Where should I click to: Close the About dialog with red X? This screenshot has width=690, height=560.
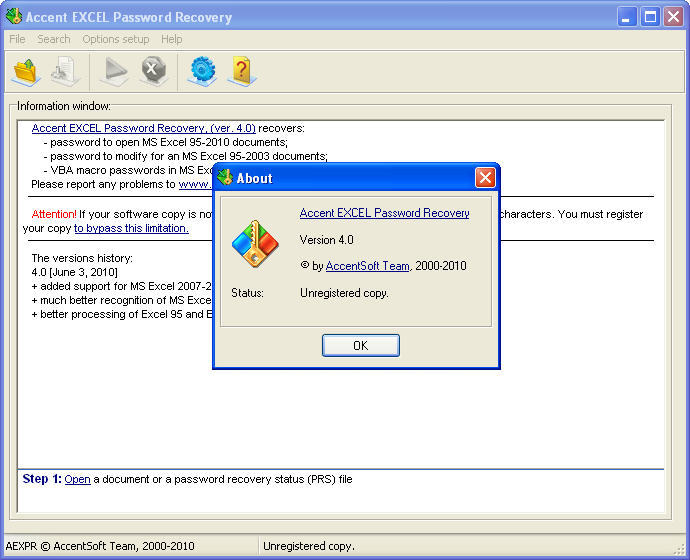click(485, 178)
